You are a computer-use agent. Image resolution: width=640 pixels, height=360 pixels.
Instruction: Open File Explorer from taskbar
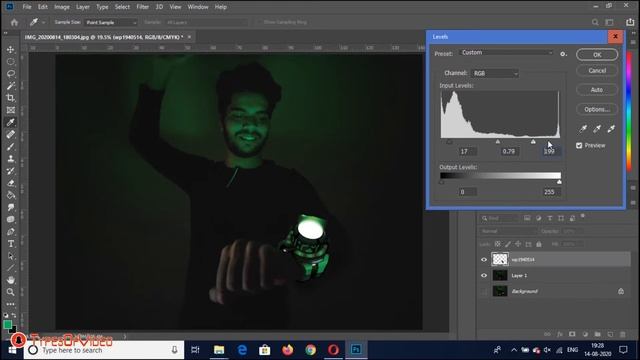coord(219,350)
